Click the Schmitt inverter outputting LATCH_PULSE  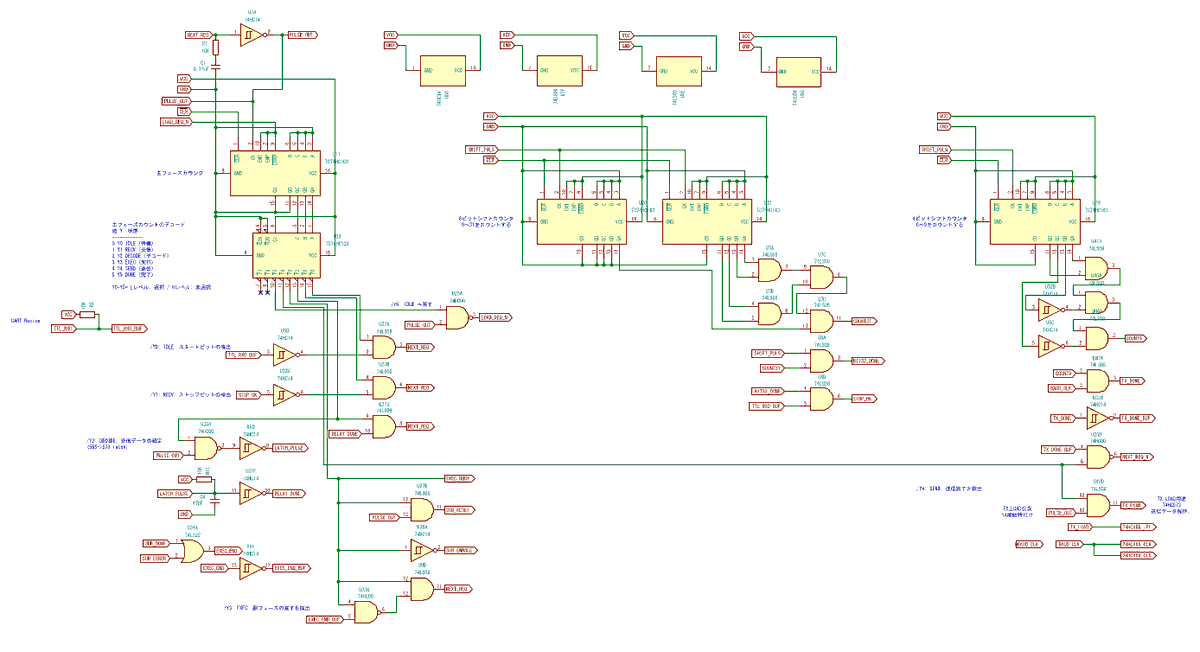[x=250, y=448]
